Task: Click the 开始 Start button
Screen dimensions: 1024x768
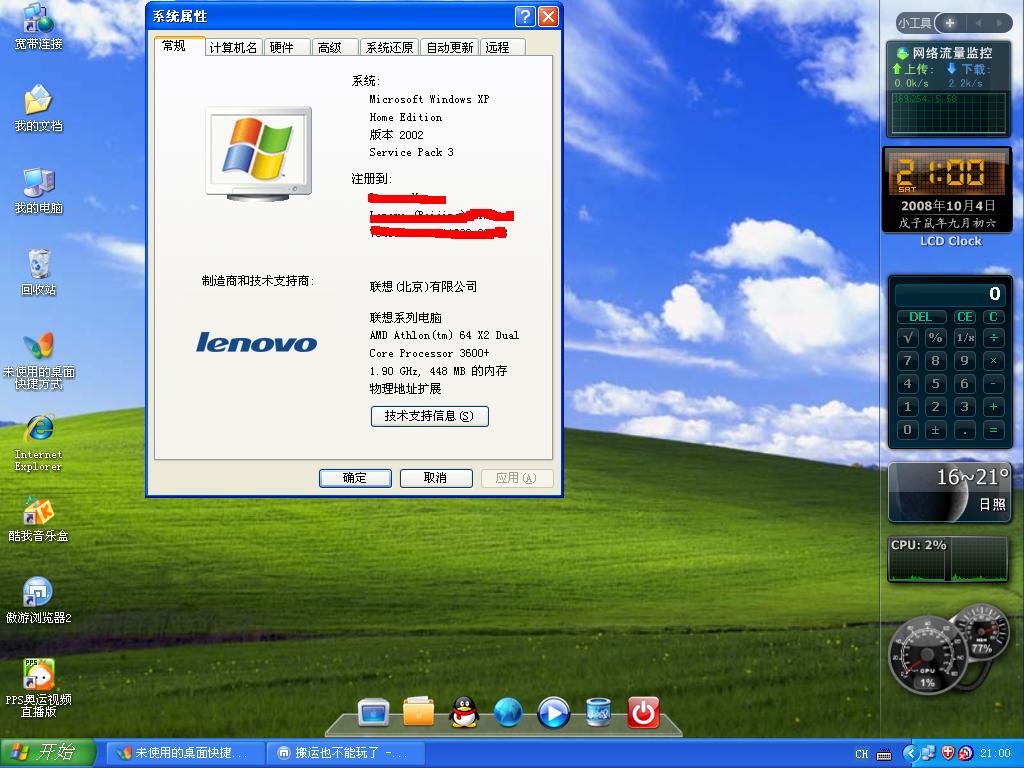Action: click(47, 753)
